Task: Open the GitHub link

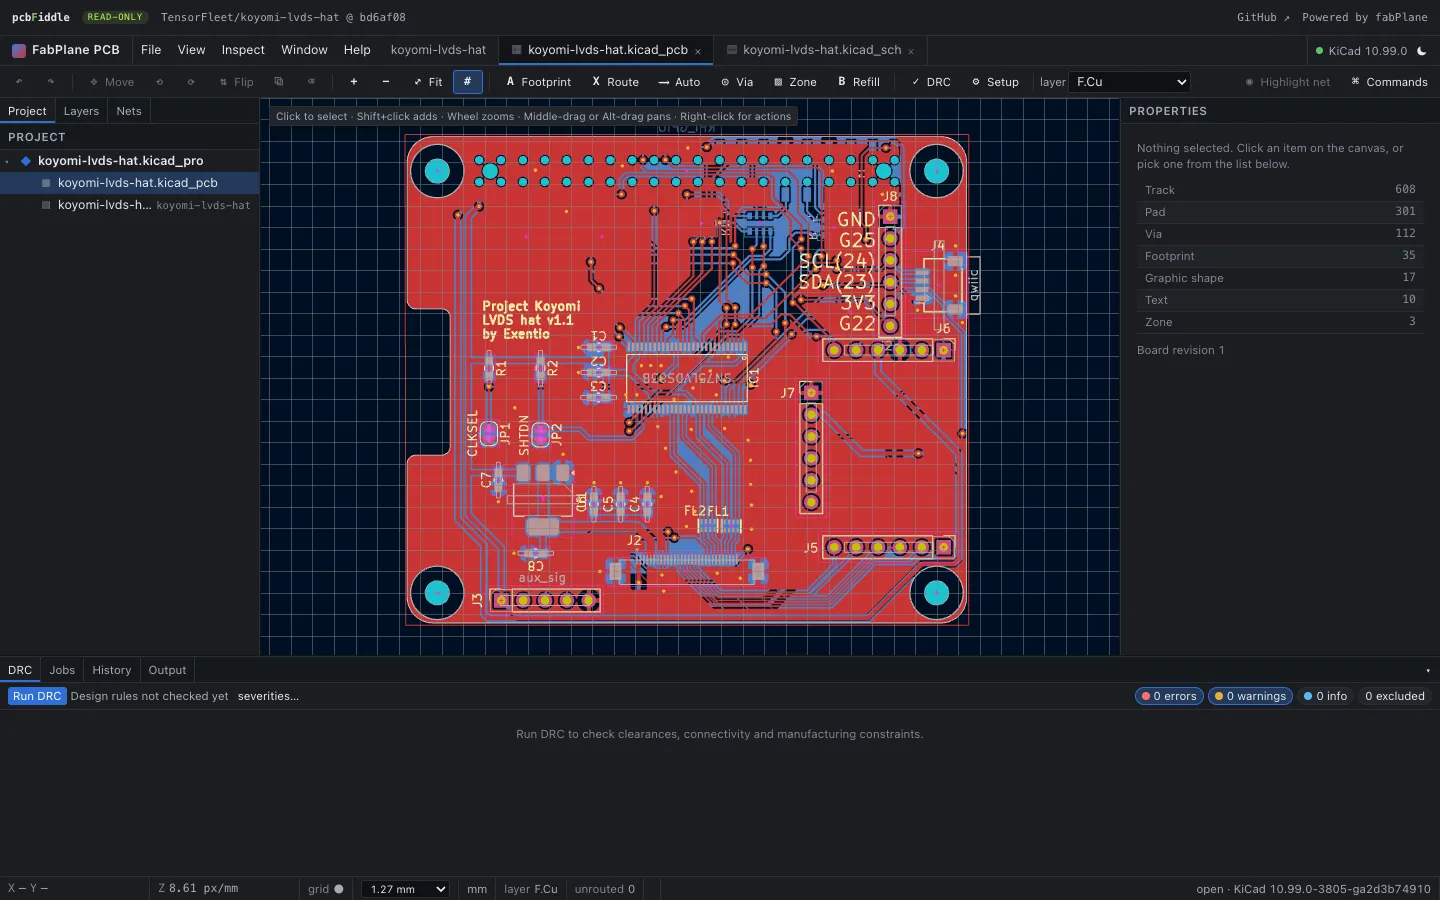Action: 1263,17
